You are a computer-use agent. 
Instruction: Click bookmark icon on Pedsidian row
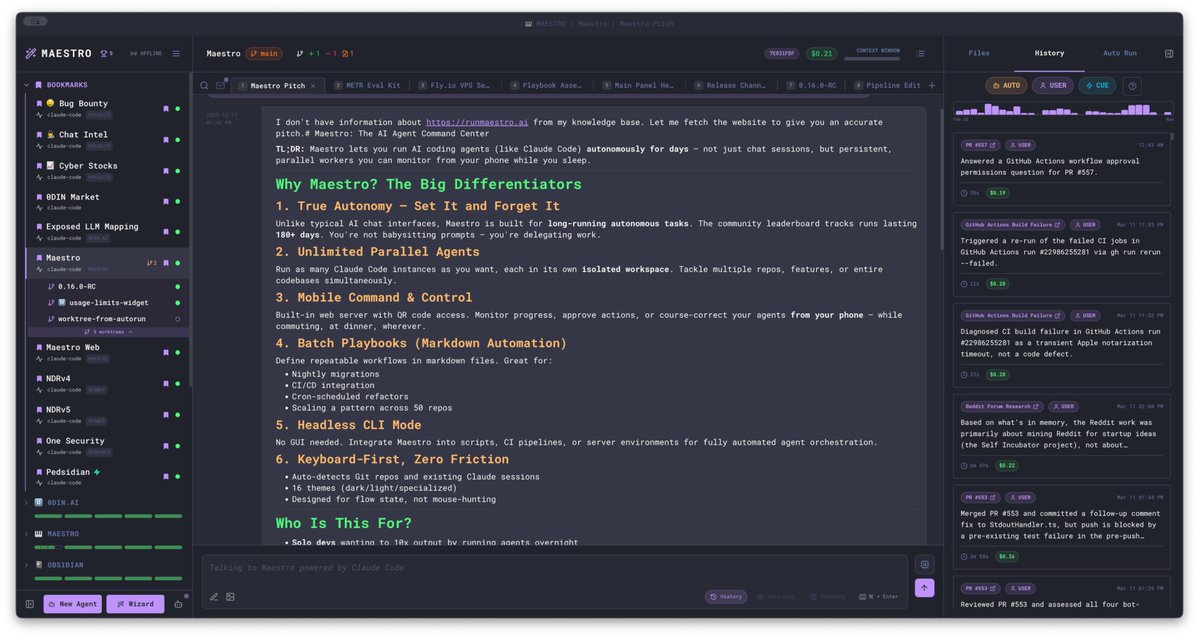coord(166,476)
